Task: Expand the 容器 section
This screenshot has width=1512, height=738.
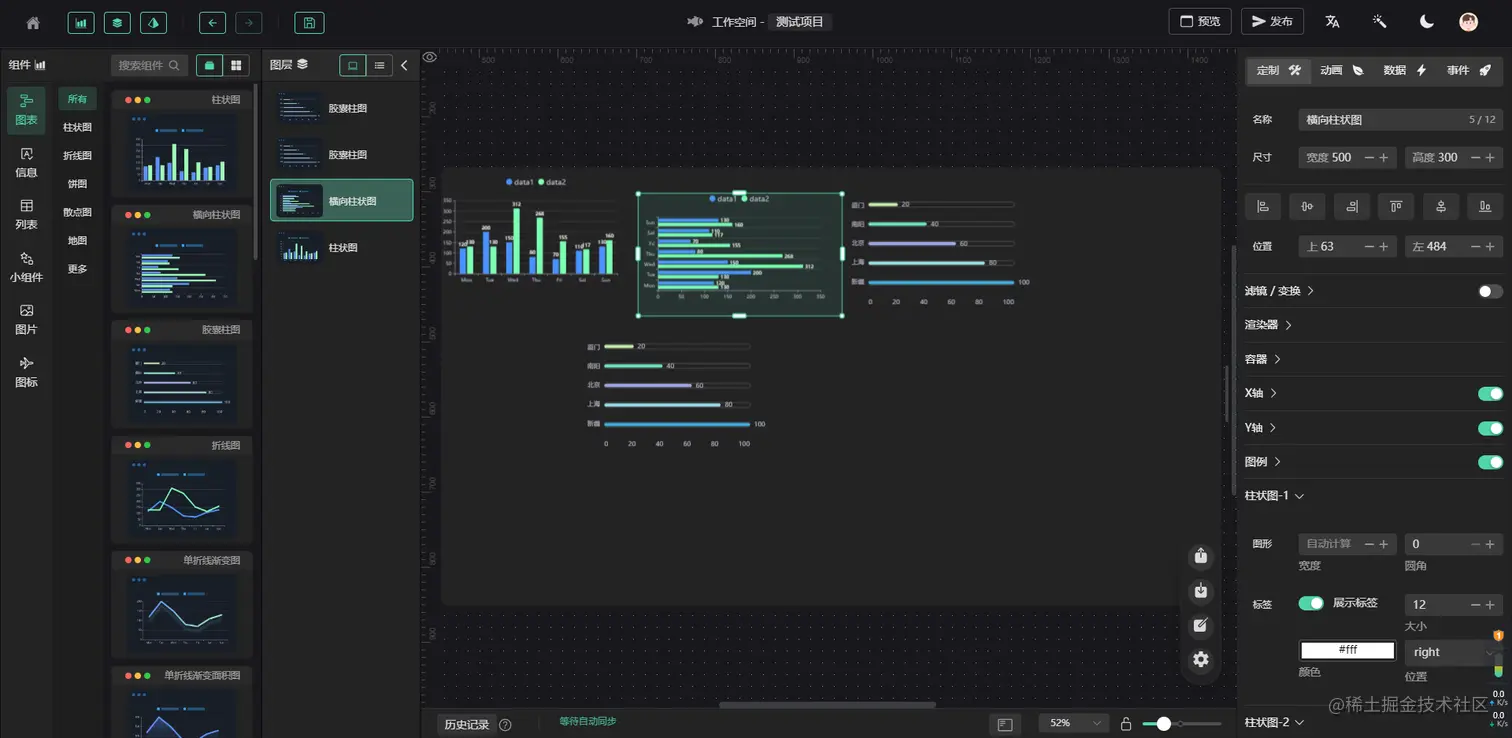Action: pyautogui.click(x=1262, y=359)
